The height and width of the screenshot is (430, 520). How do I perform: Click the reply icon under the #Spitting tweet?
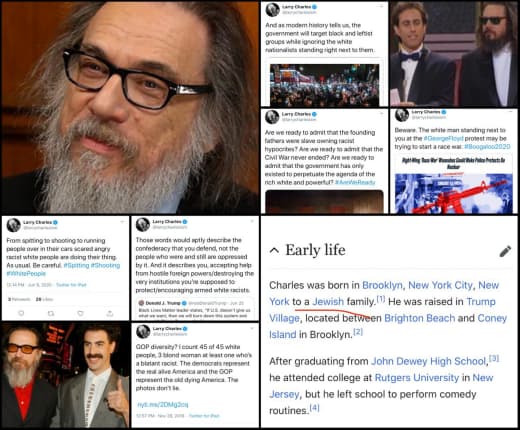(21, 313)
